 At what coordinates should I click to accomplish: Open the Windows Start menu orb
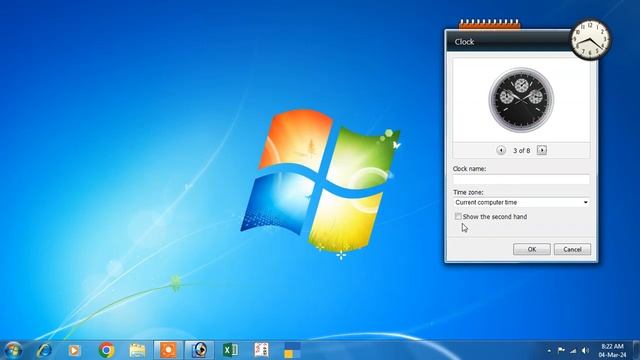pyautogui.click(x=13, y=350)
